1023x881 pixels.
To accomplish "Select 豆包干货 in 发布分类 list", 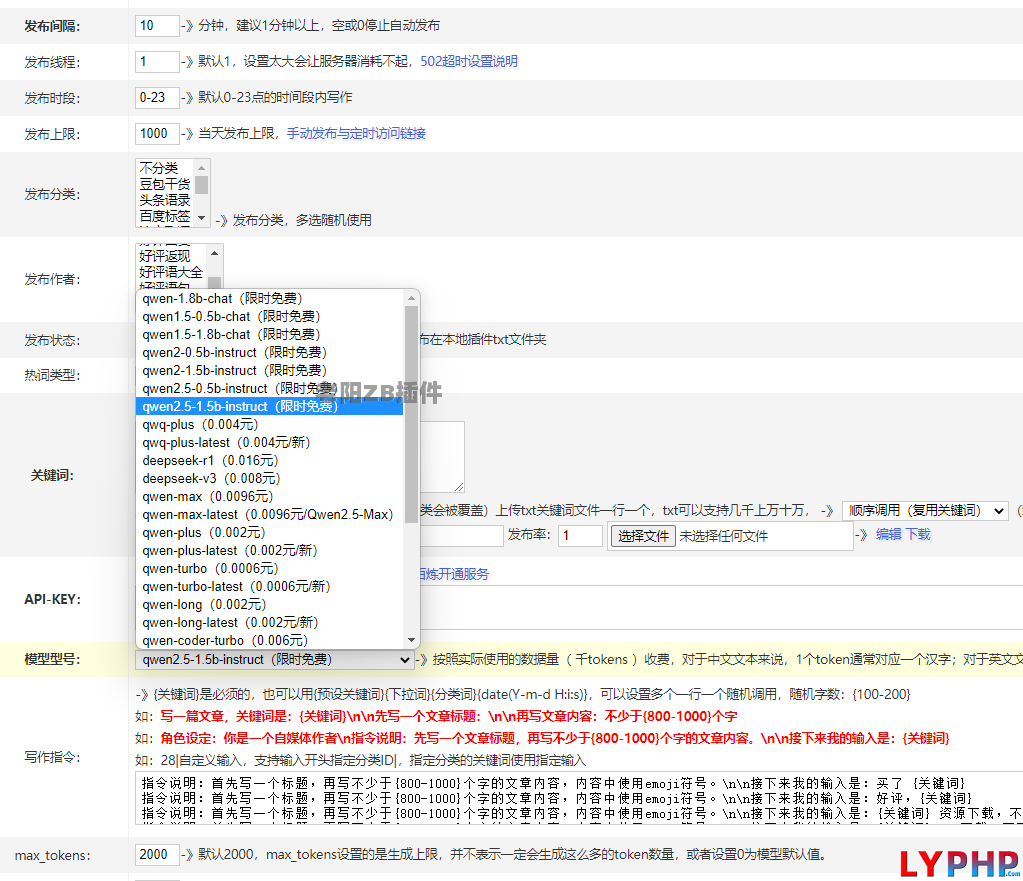I will pyautogui.click(x=165, y=184).
